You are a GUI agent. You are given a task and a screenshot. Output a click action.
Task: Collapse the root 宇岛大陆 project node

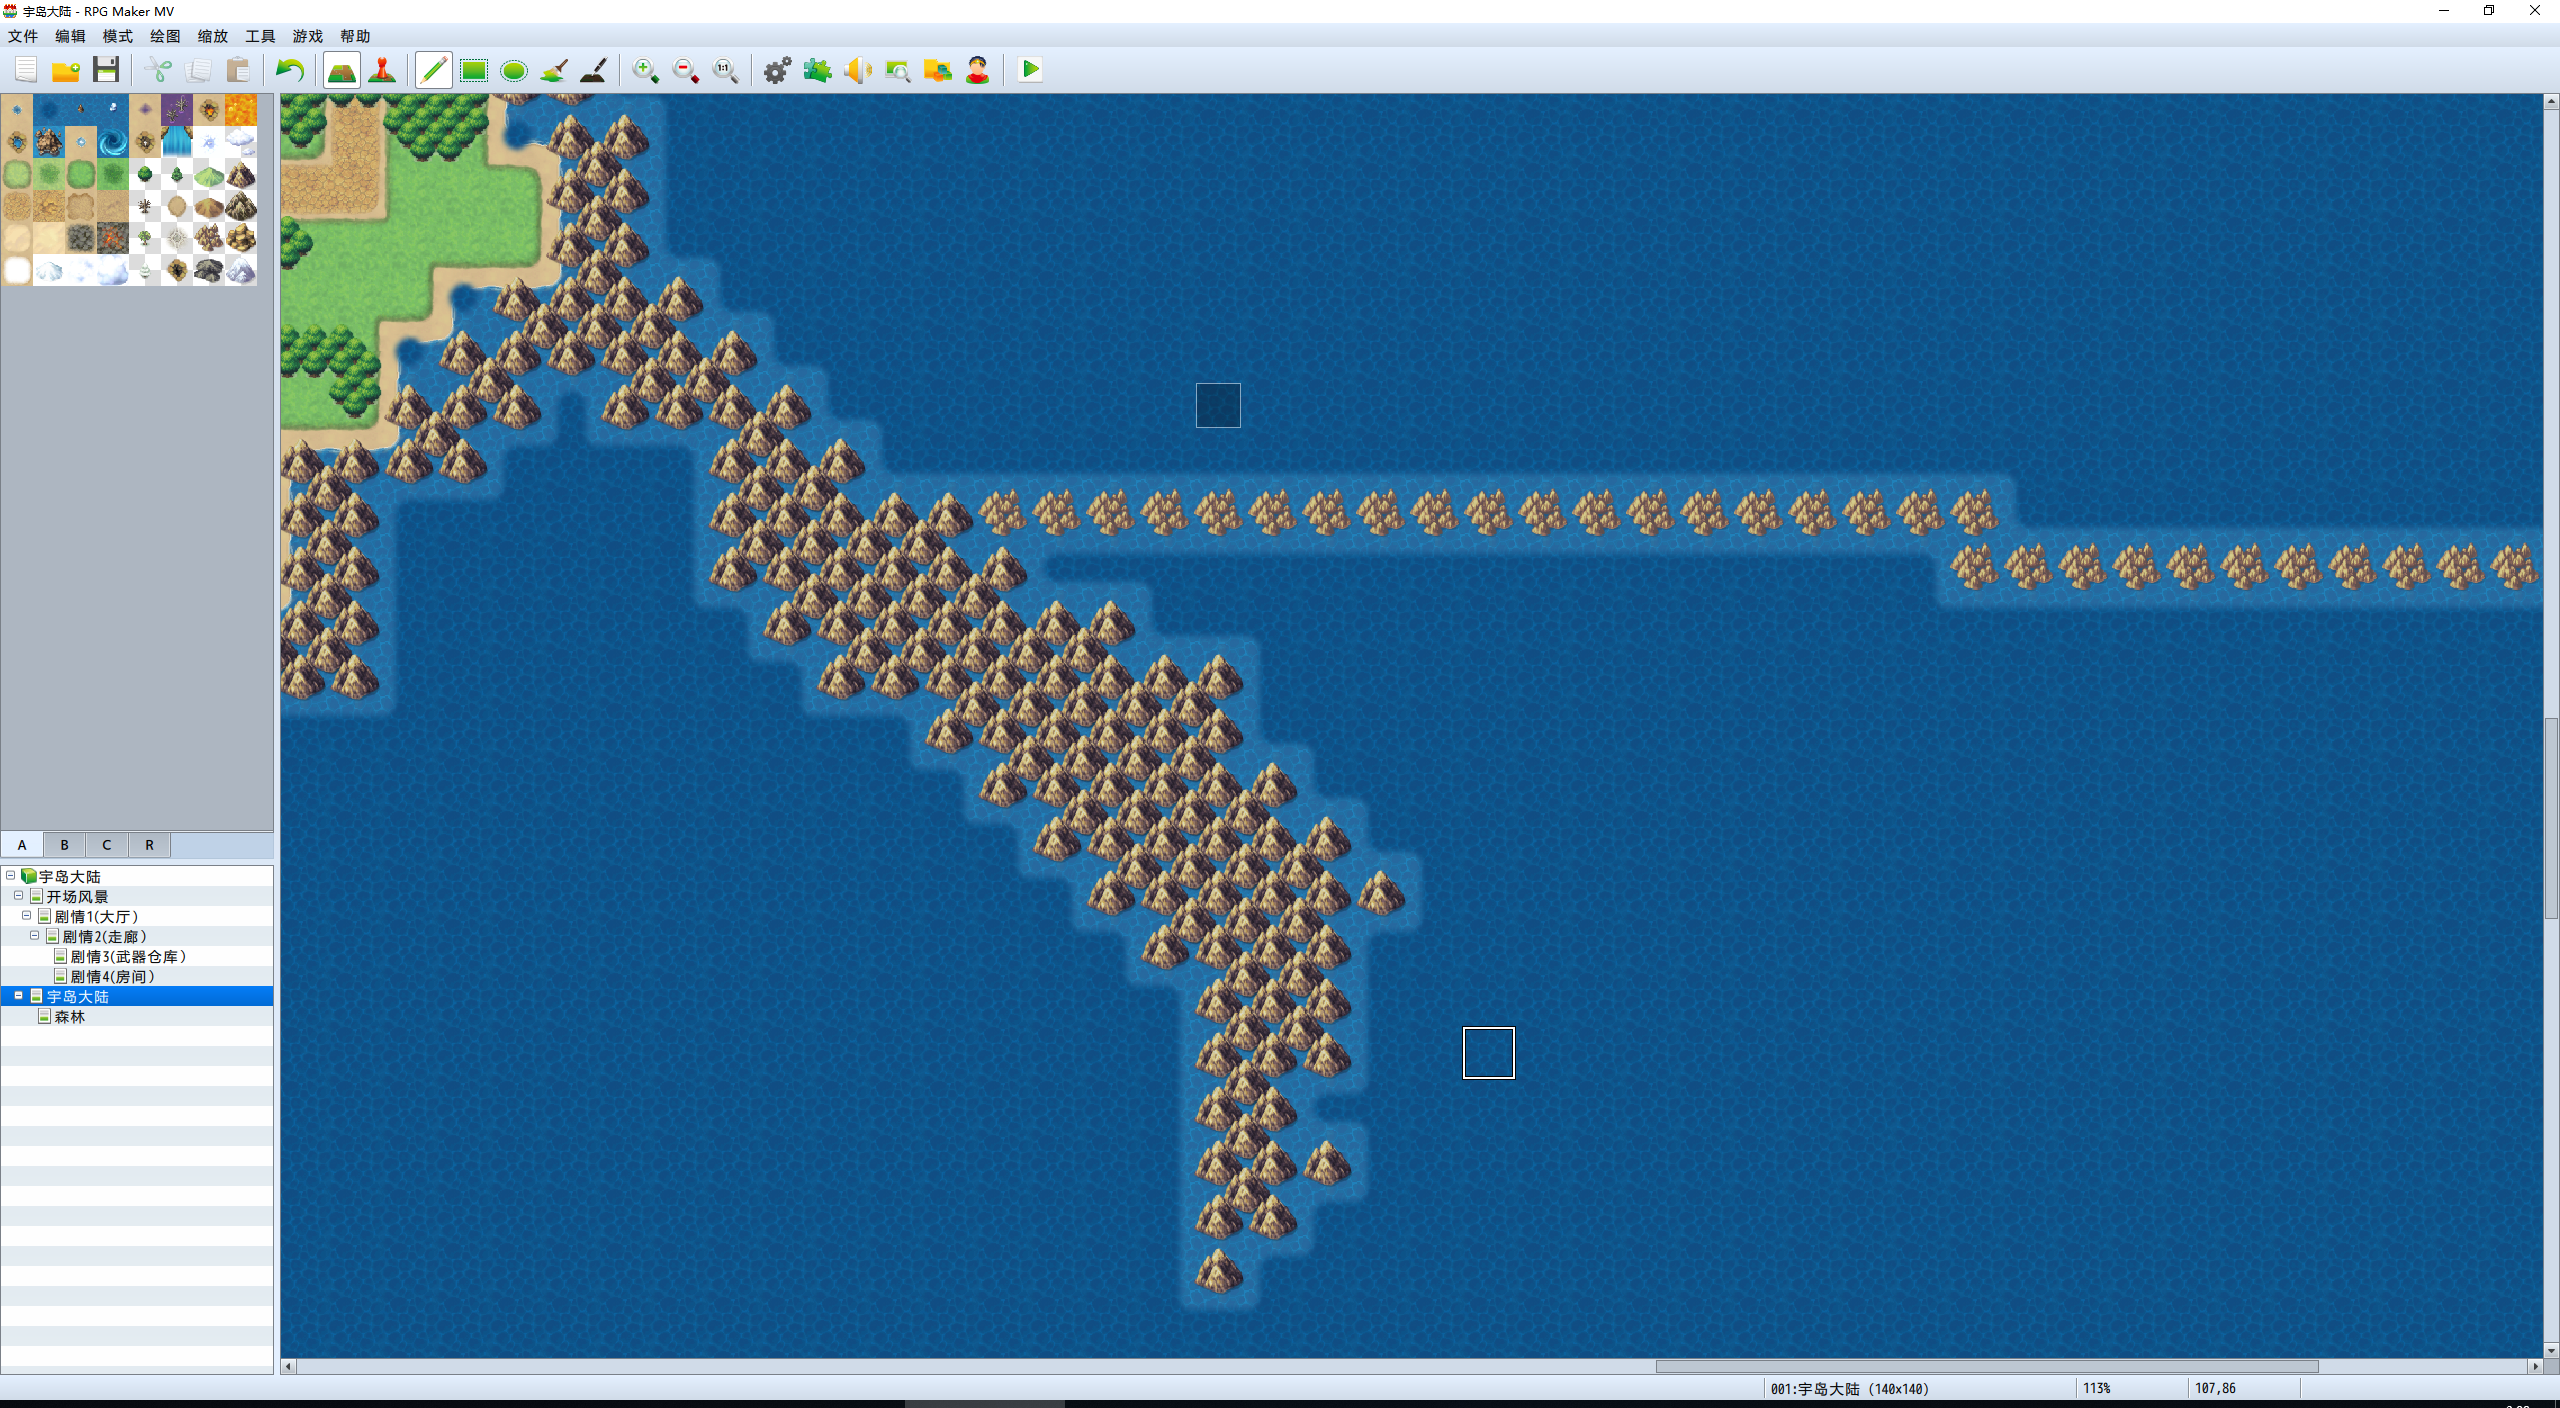(x=11, y=876)
